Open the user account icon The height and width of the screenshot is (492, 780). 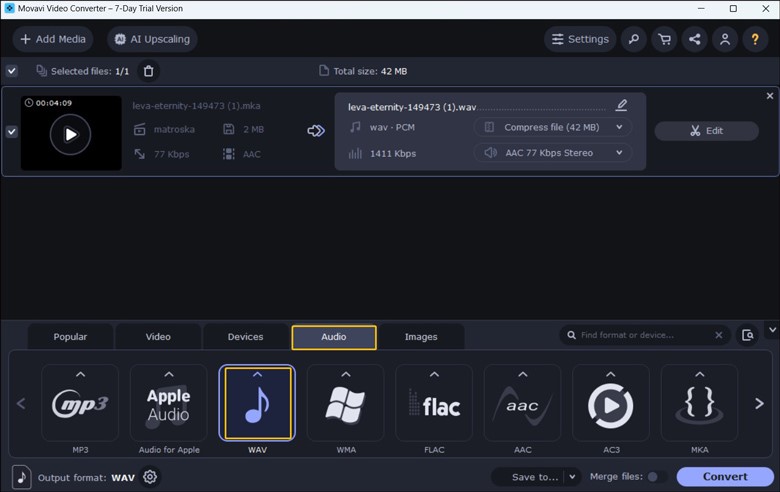(x=725, y=39)
